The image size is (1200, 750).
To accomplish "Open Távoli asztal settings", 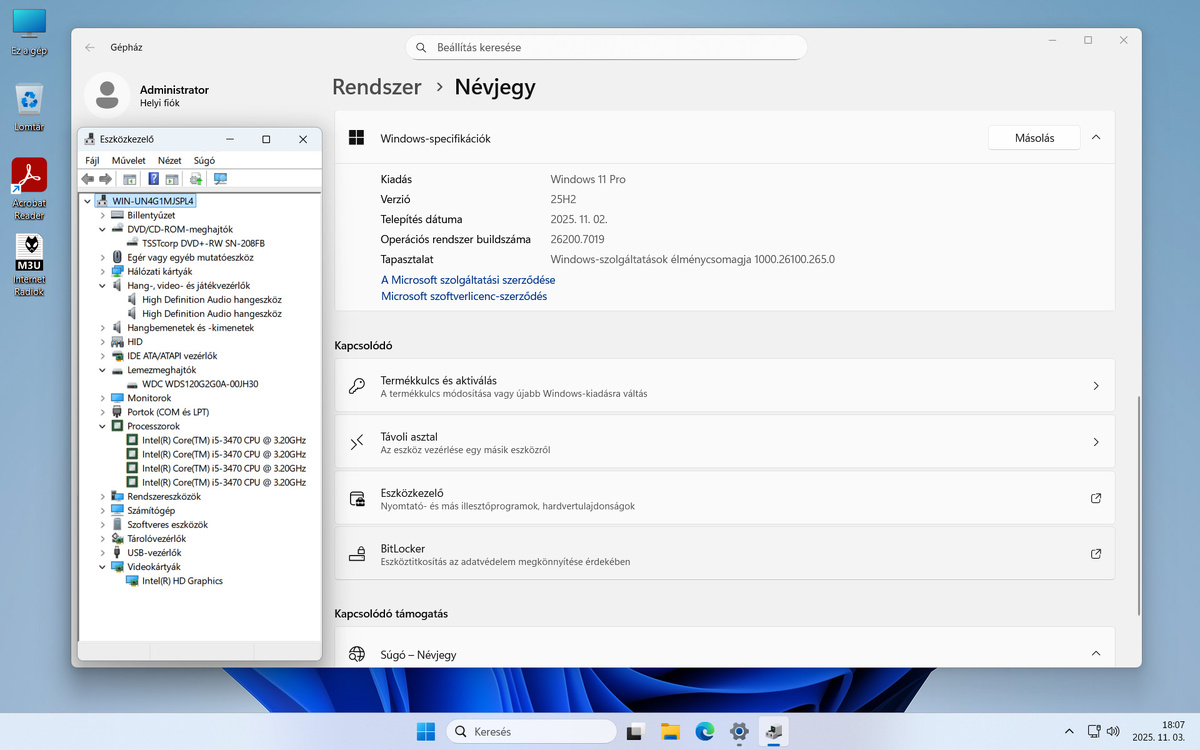I will [x=725, y=442].
